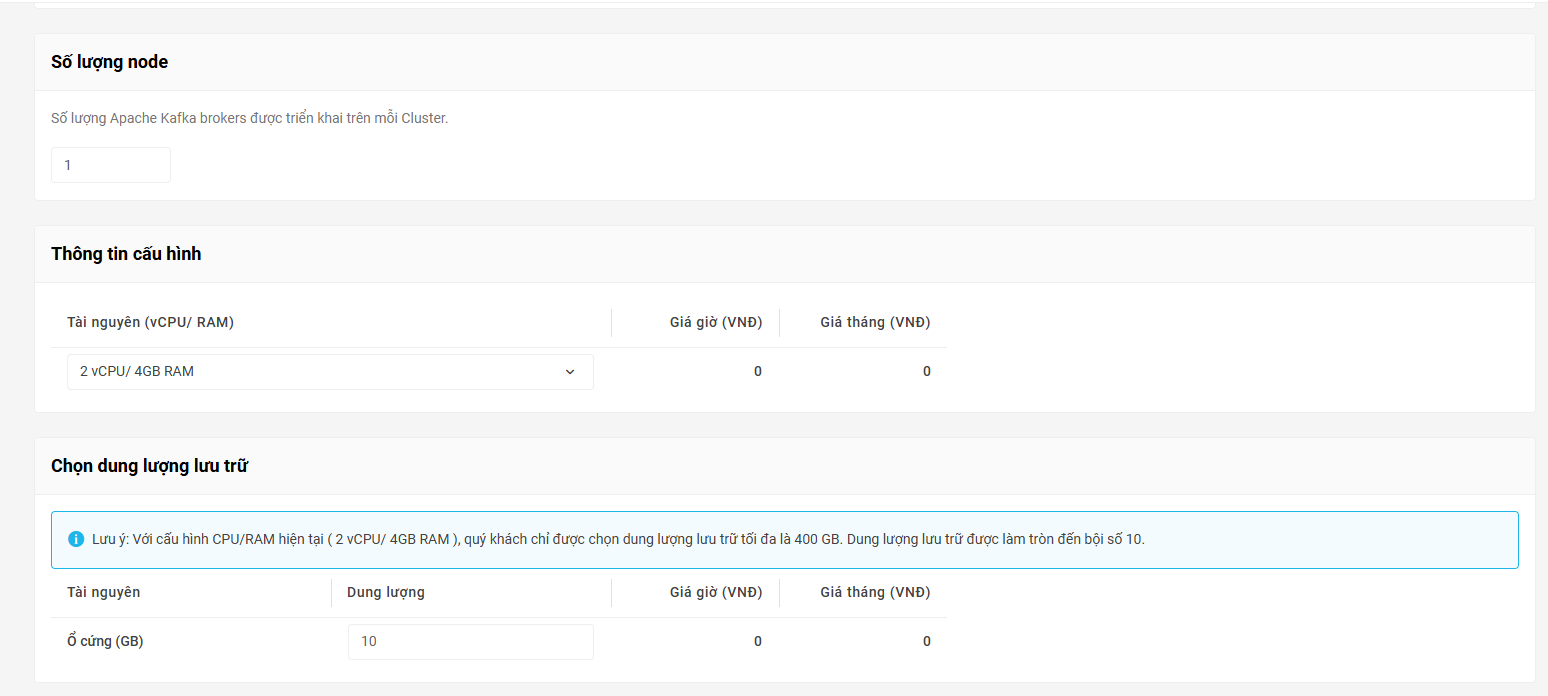This screenshot has width=1548, height=696.
Task: Click hourly price 0 in the vCPU/RAM row
Action: pos(758,371)
